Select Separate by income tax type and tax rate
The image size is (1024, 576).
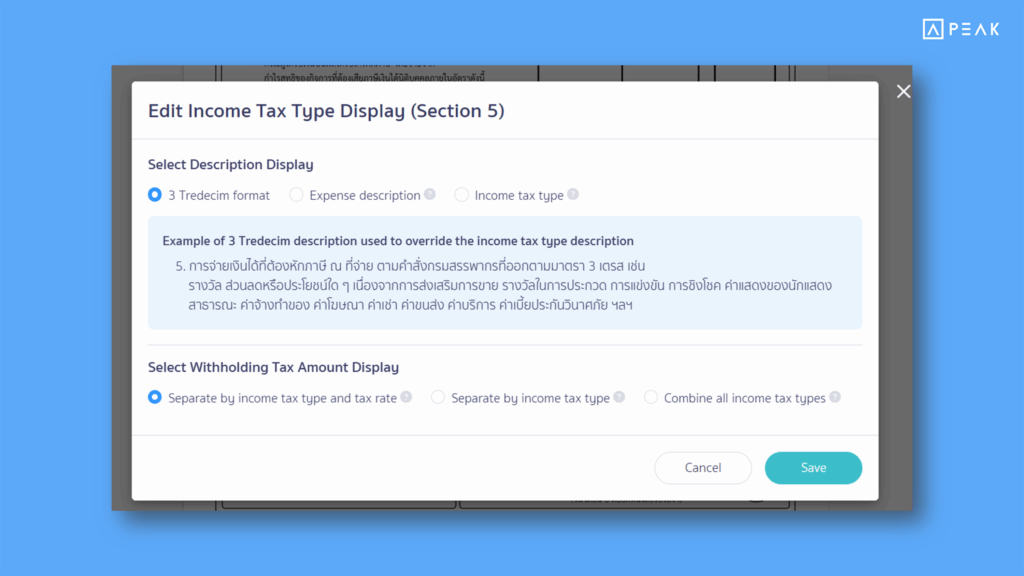(x=155, y=398)
